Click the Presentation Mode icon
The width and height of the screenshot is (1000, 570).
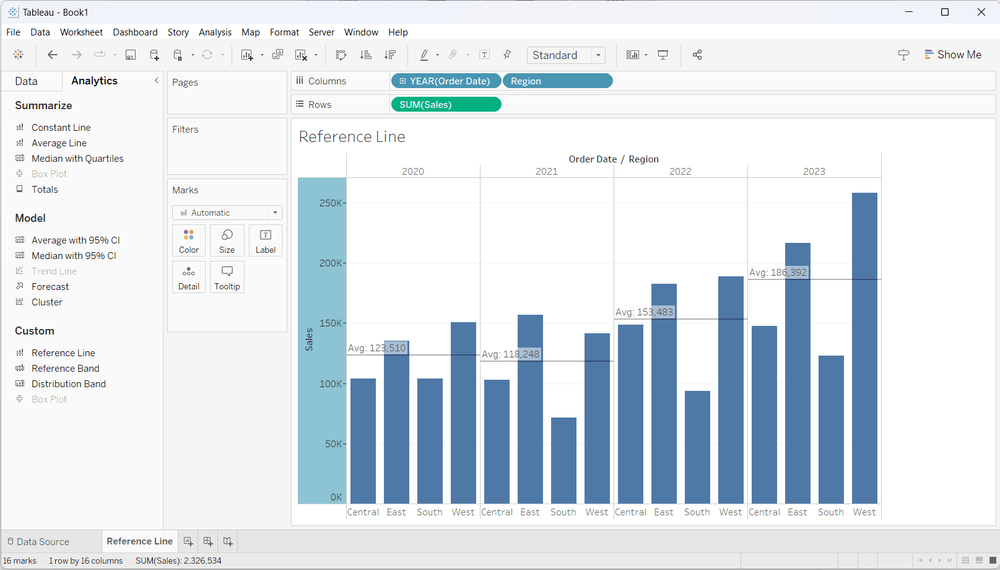pyautogui.click(x=663, y=55)
